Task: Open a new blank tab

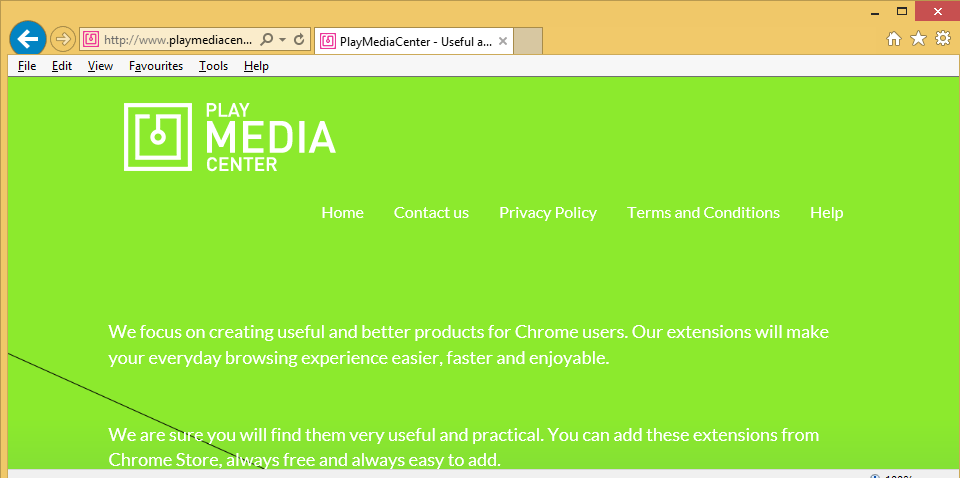Action: coord(529,41)
